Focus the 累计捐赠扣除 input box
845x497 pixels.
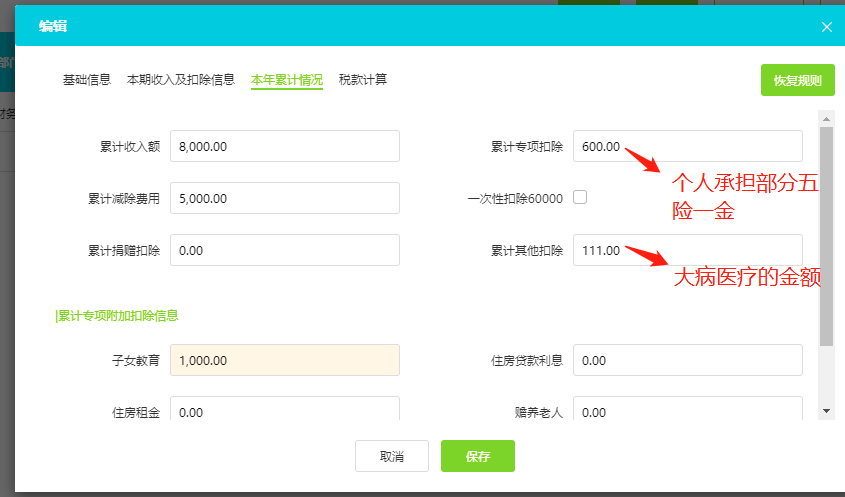285,250
